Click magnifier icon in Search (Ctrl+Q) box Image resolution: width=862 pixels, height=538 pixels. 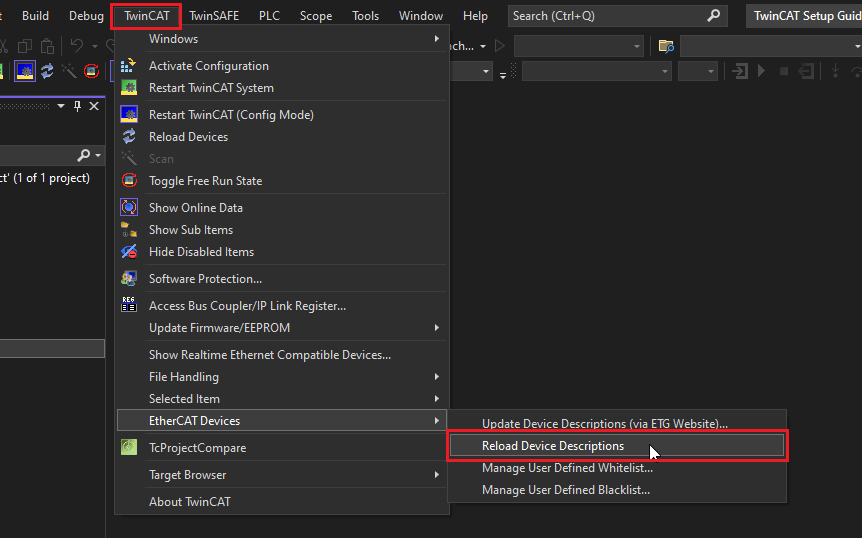coord(714,16)
